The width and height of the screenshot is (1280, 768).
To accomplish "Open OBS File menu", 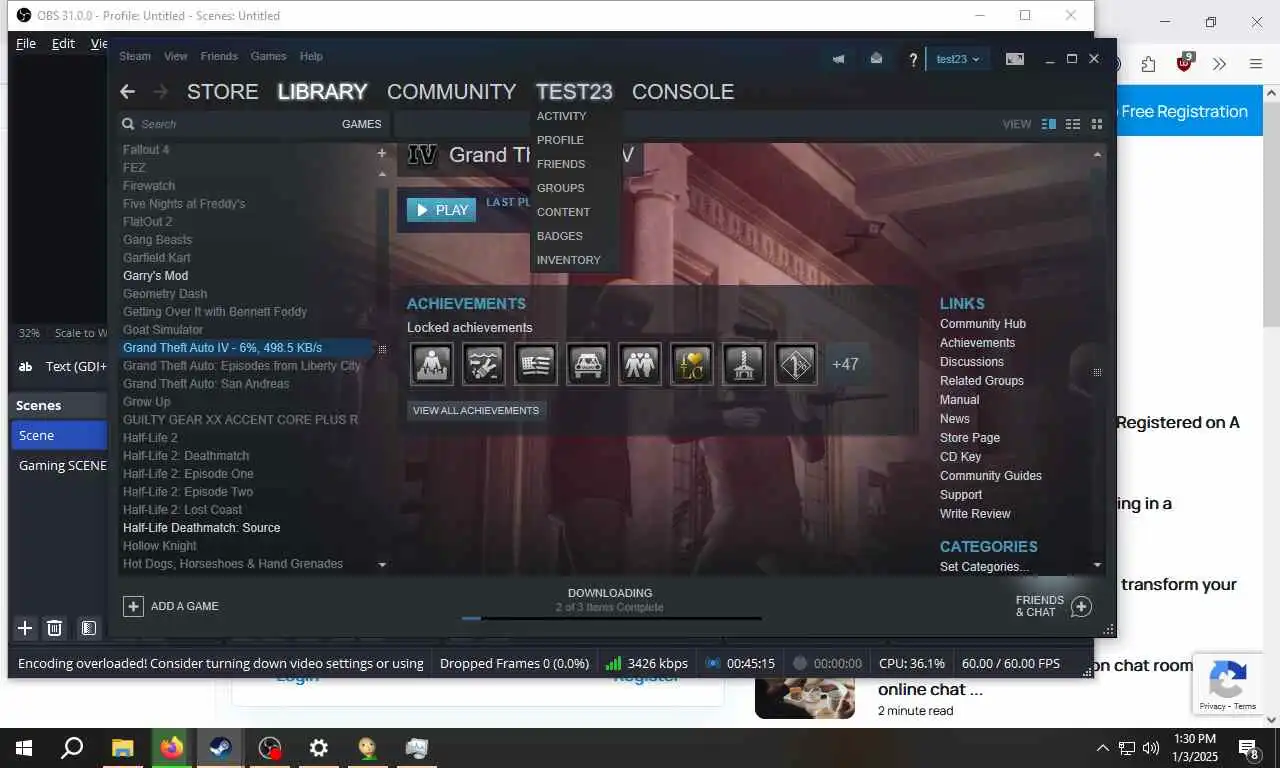I will [26, 43].
